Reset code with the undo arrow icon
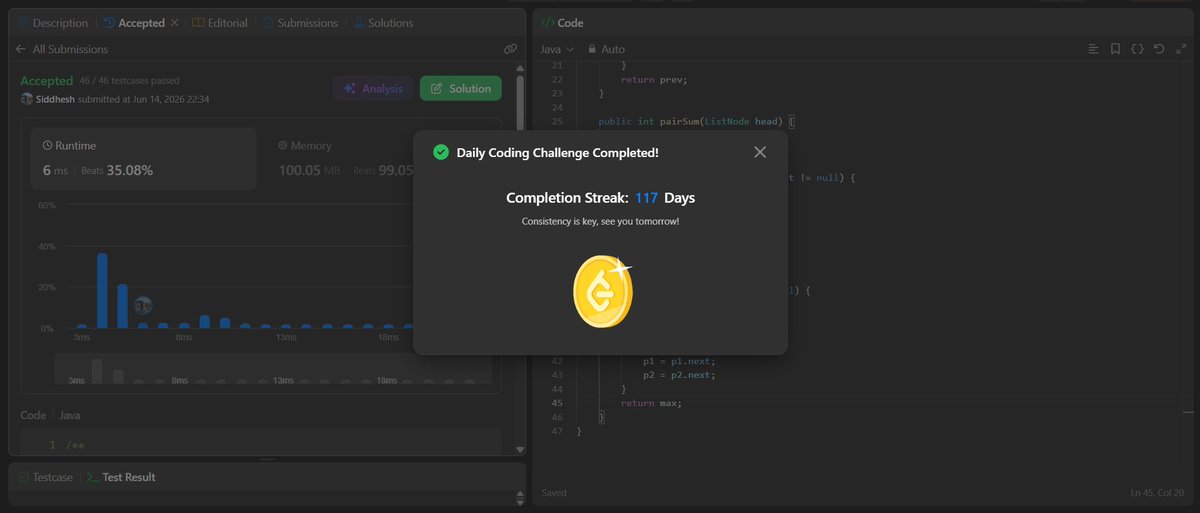 pos(1159,48)
